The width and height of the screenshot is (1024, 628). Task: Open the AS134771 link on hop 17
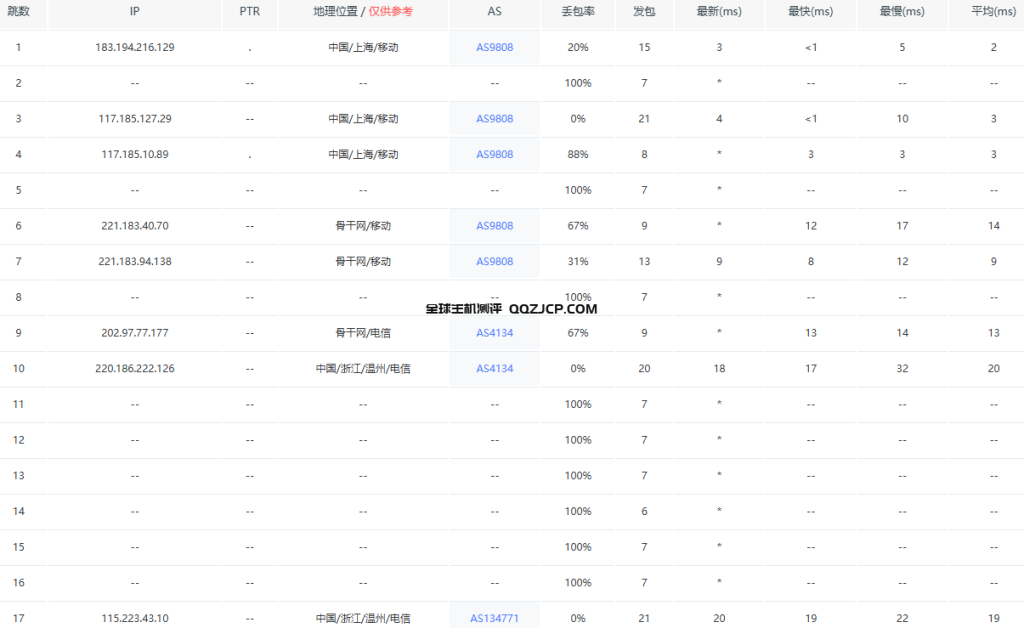pyautogui.click(x=494, y=618)
